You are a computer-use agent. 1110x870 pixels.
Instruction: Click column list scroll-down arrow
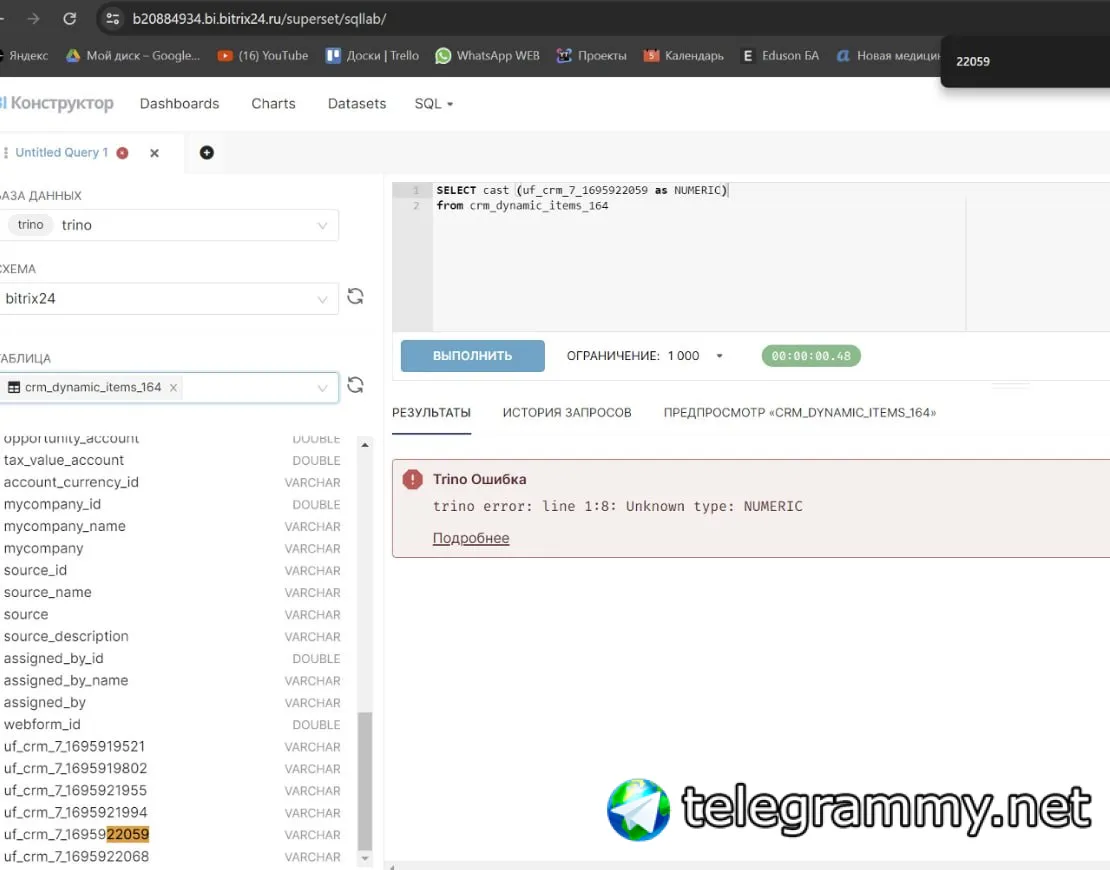(x=365, y=858)
